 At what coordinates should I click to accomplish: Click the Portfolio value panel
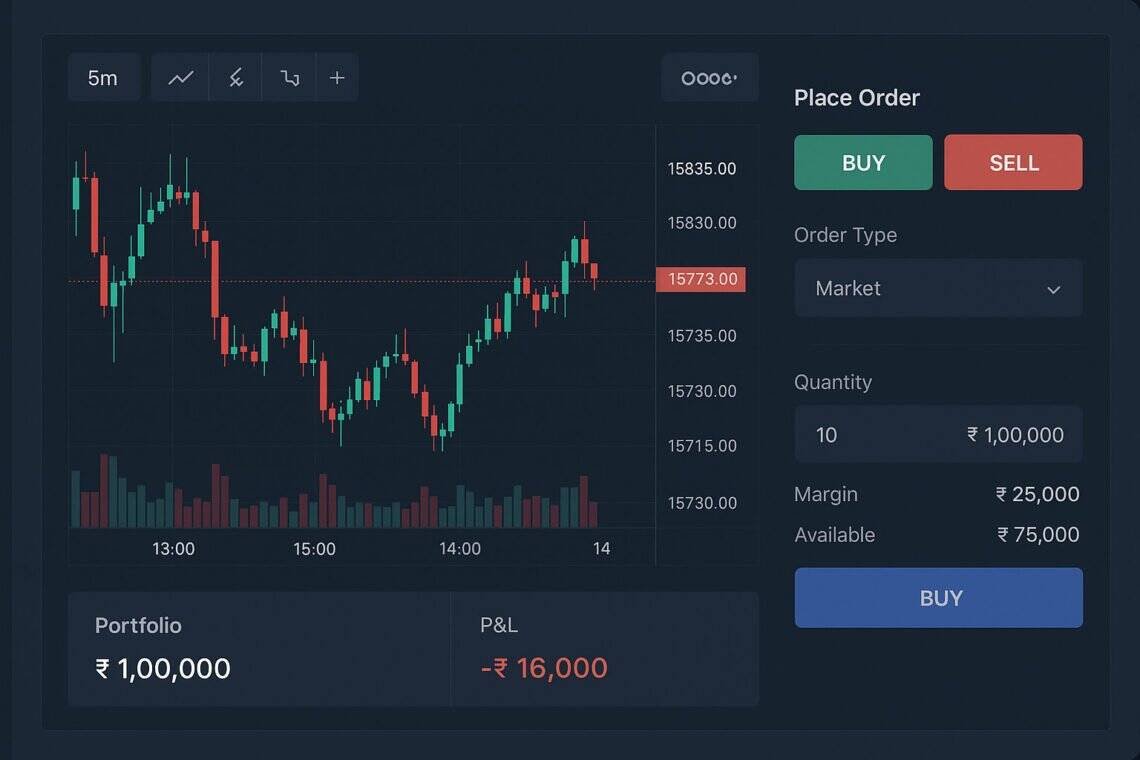pyautogui.click(x=259, y=649)
